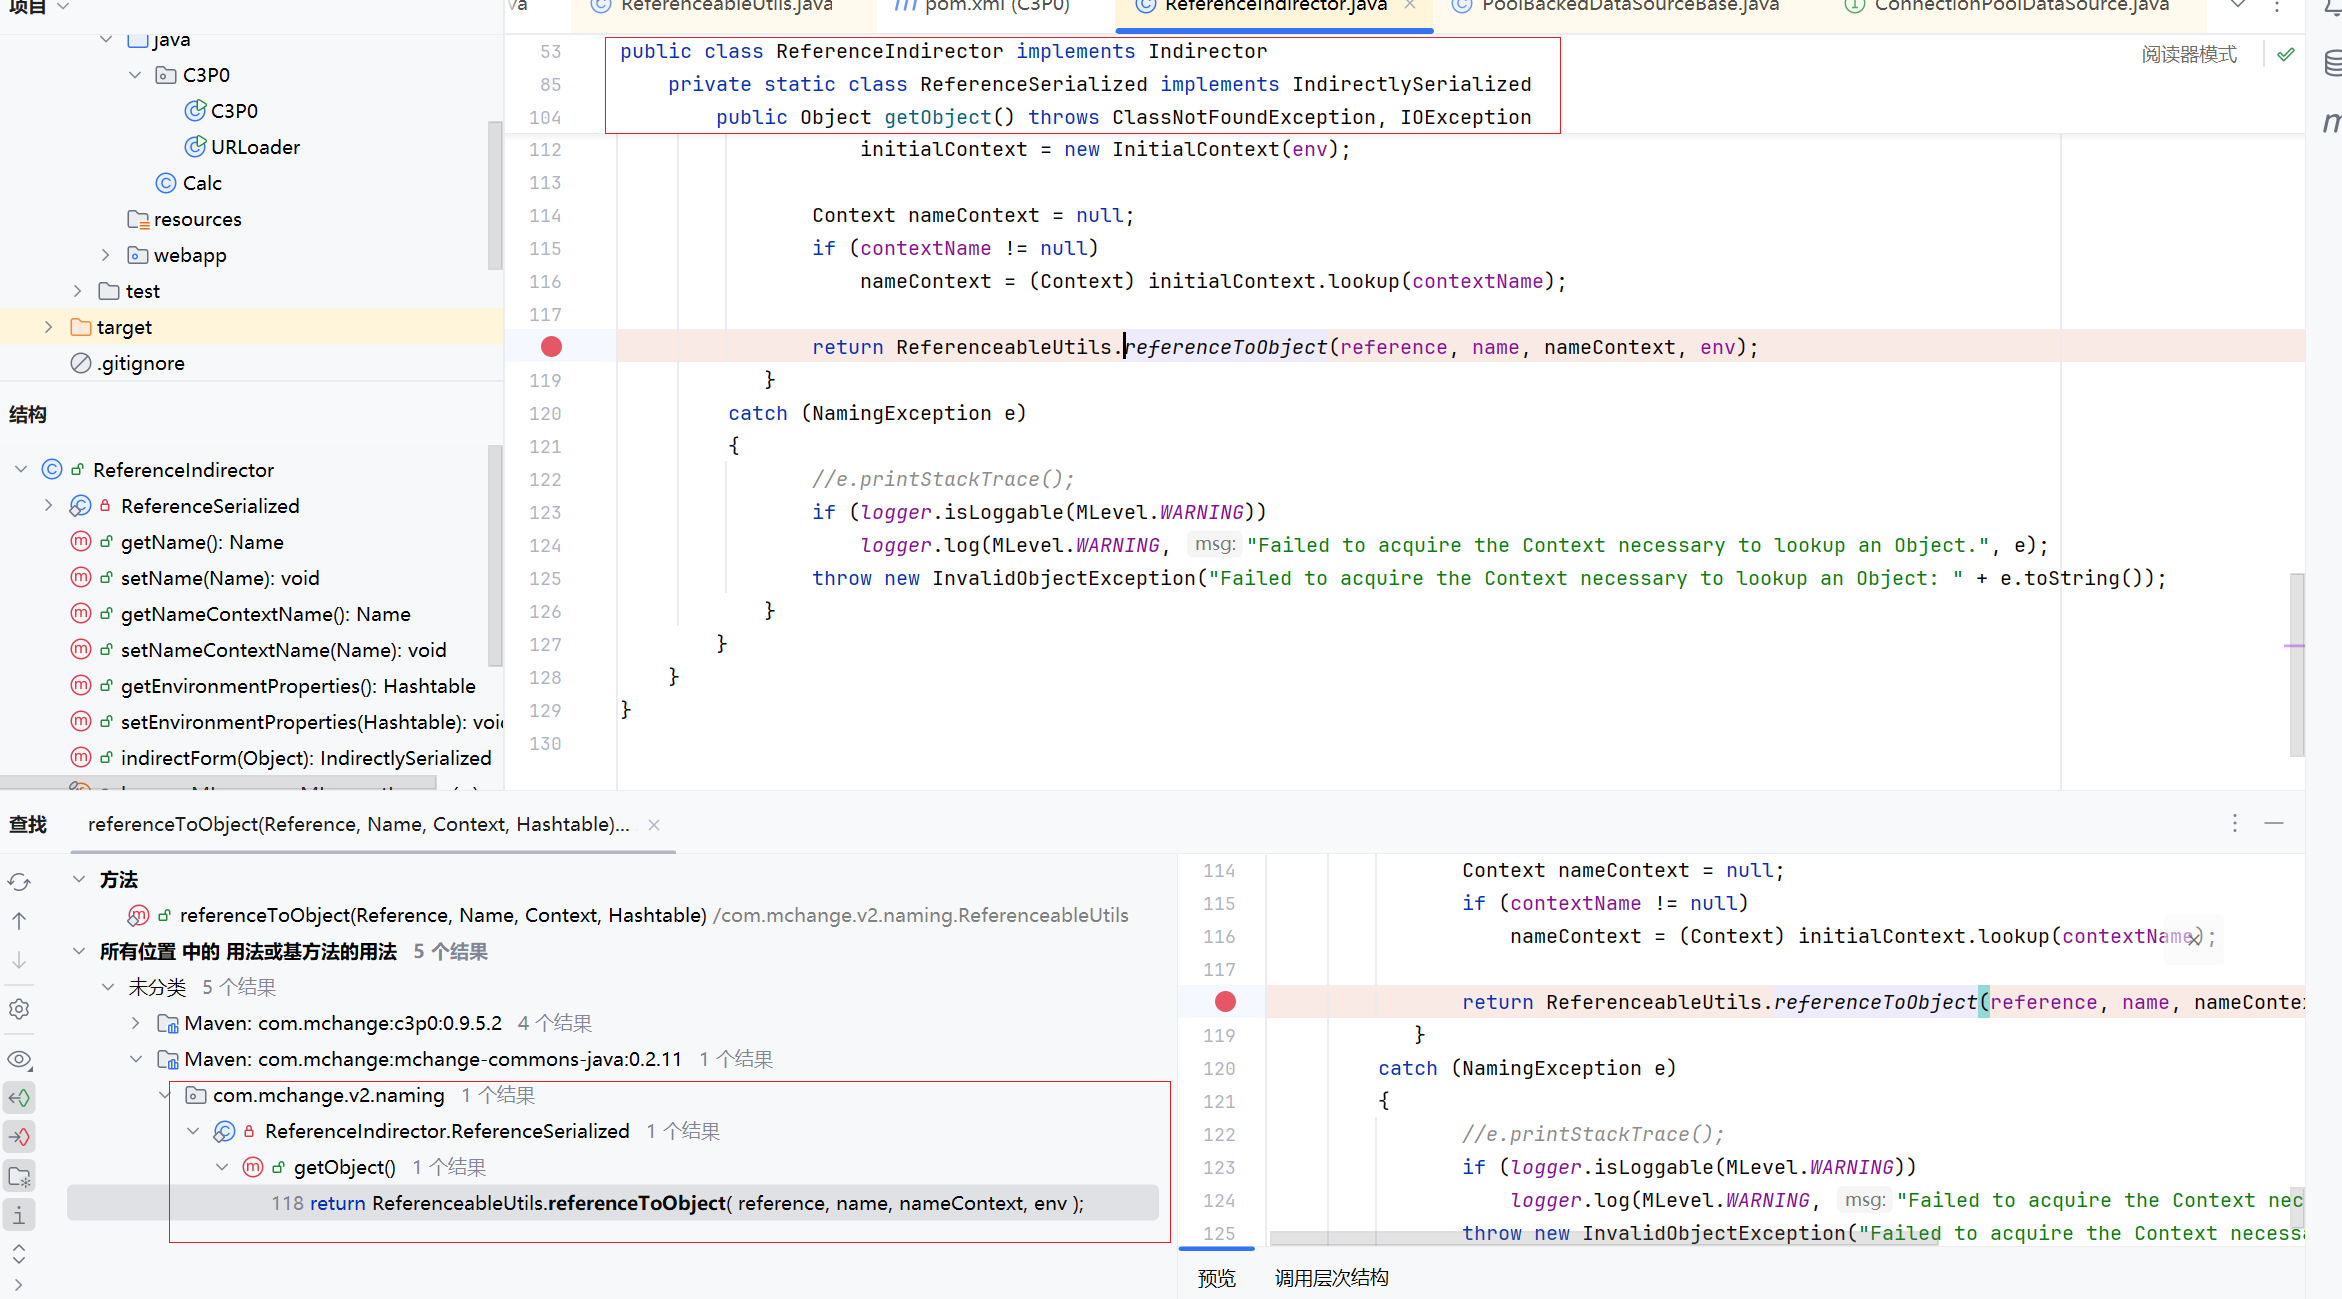Switch to the 调用层次结构 tab
This screenshot has height=1299, width=2342.
(x=1331, y=1278)
